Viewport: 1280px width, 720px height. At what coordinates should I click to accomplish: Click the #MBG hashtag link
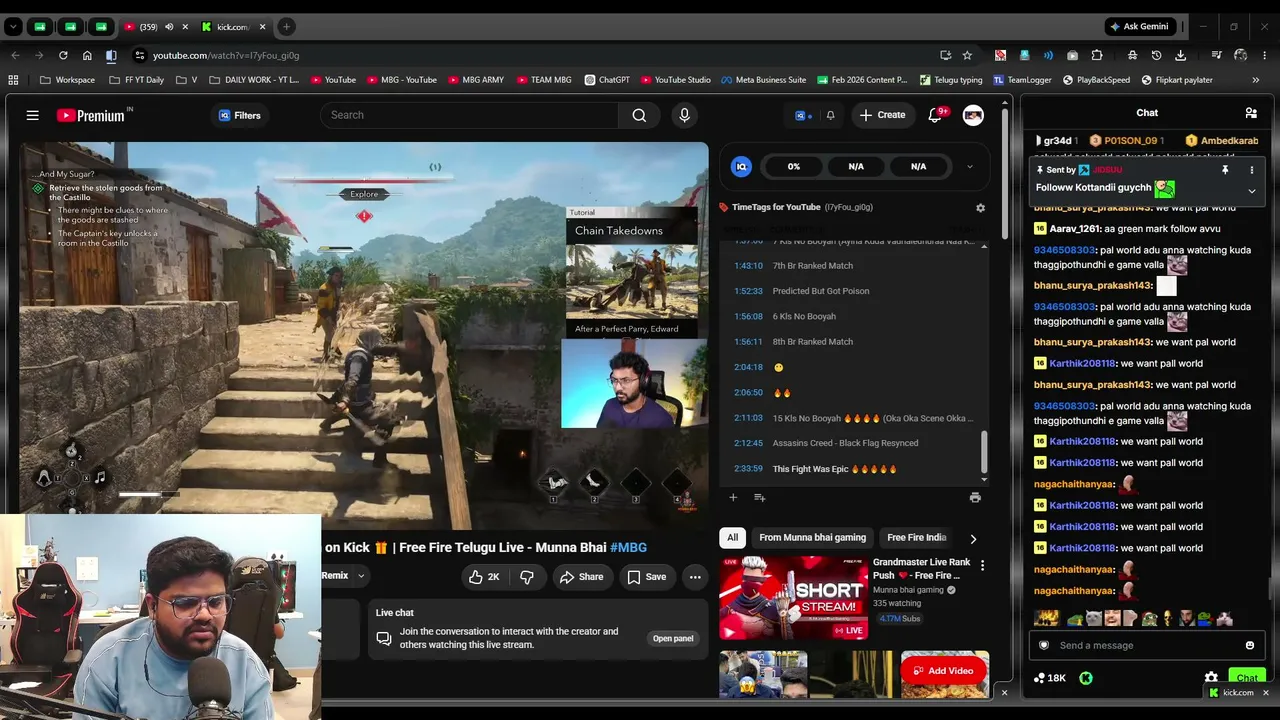628,548
